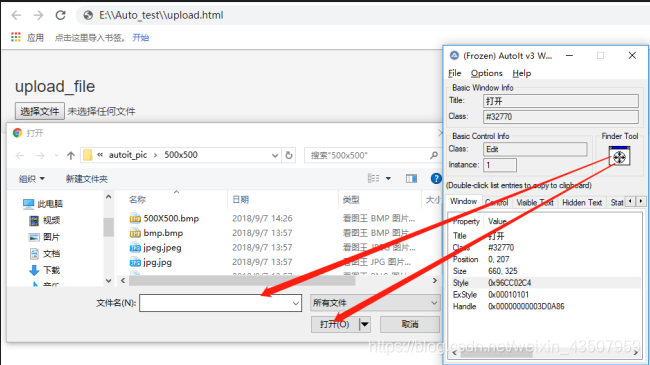650x365 pixels.
Task: Switch to the Window tab
Action: pos(463,202)
